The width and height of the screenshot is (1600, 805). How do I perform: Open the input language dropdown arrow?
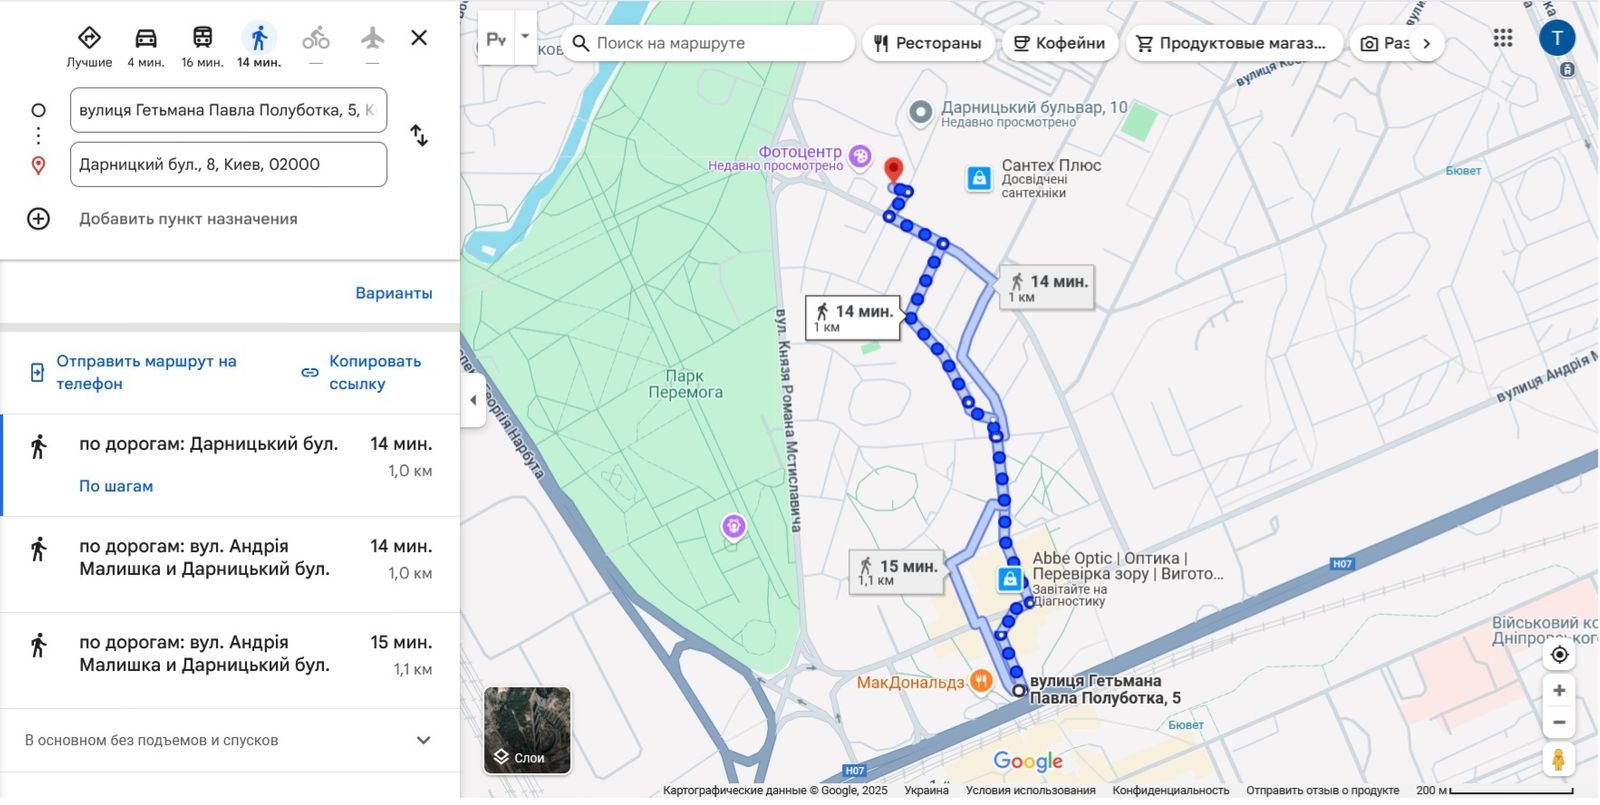(x=525, y=37)
